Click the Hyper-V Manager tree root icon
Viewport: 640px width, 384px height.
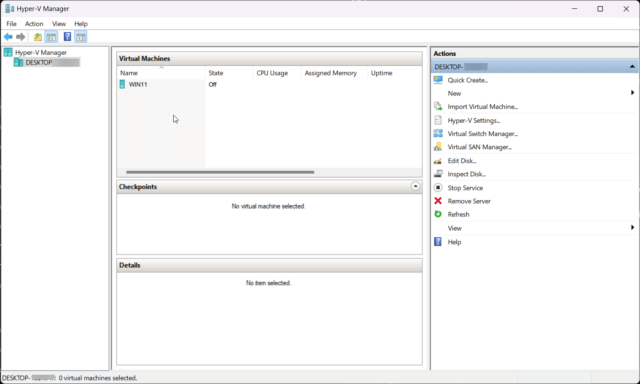coord(8,52)
